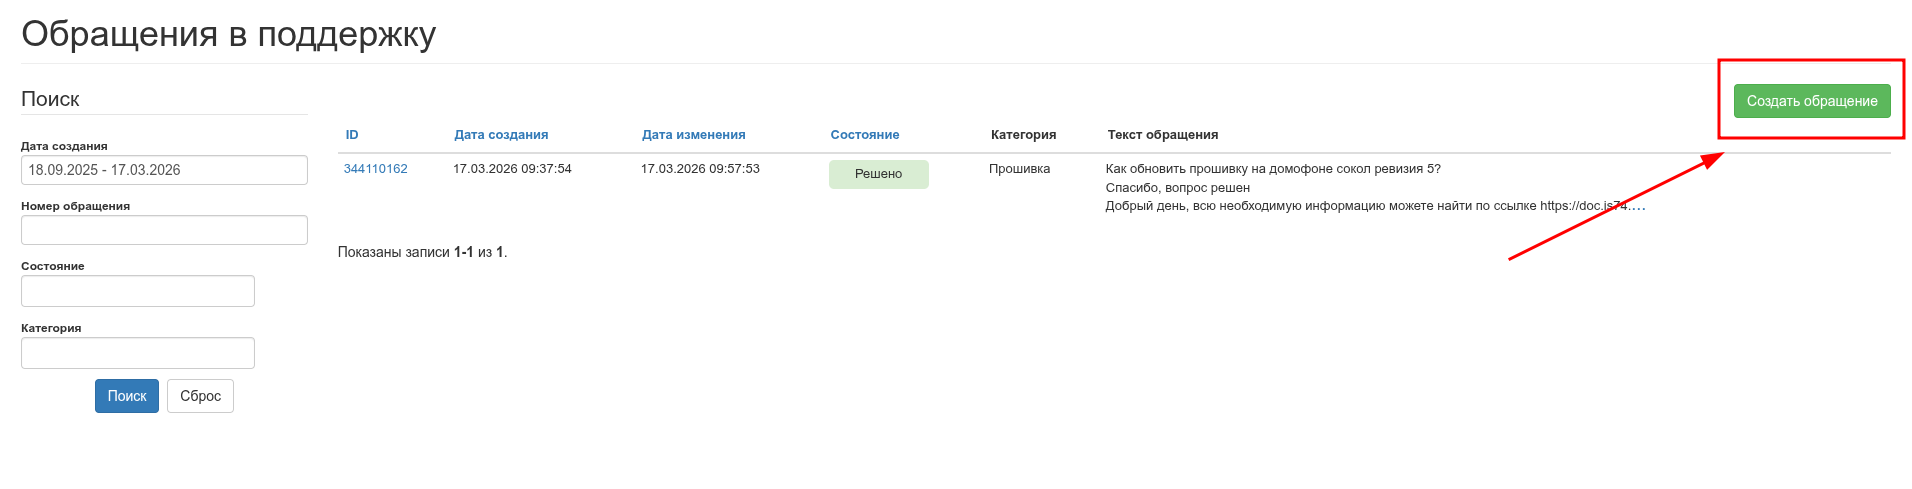Expand truncated ticket text via ellipsis
The width and height of the screenshot is (1912, 489).
tap(1636, 207)
